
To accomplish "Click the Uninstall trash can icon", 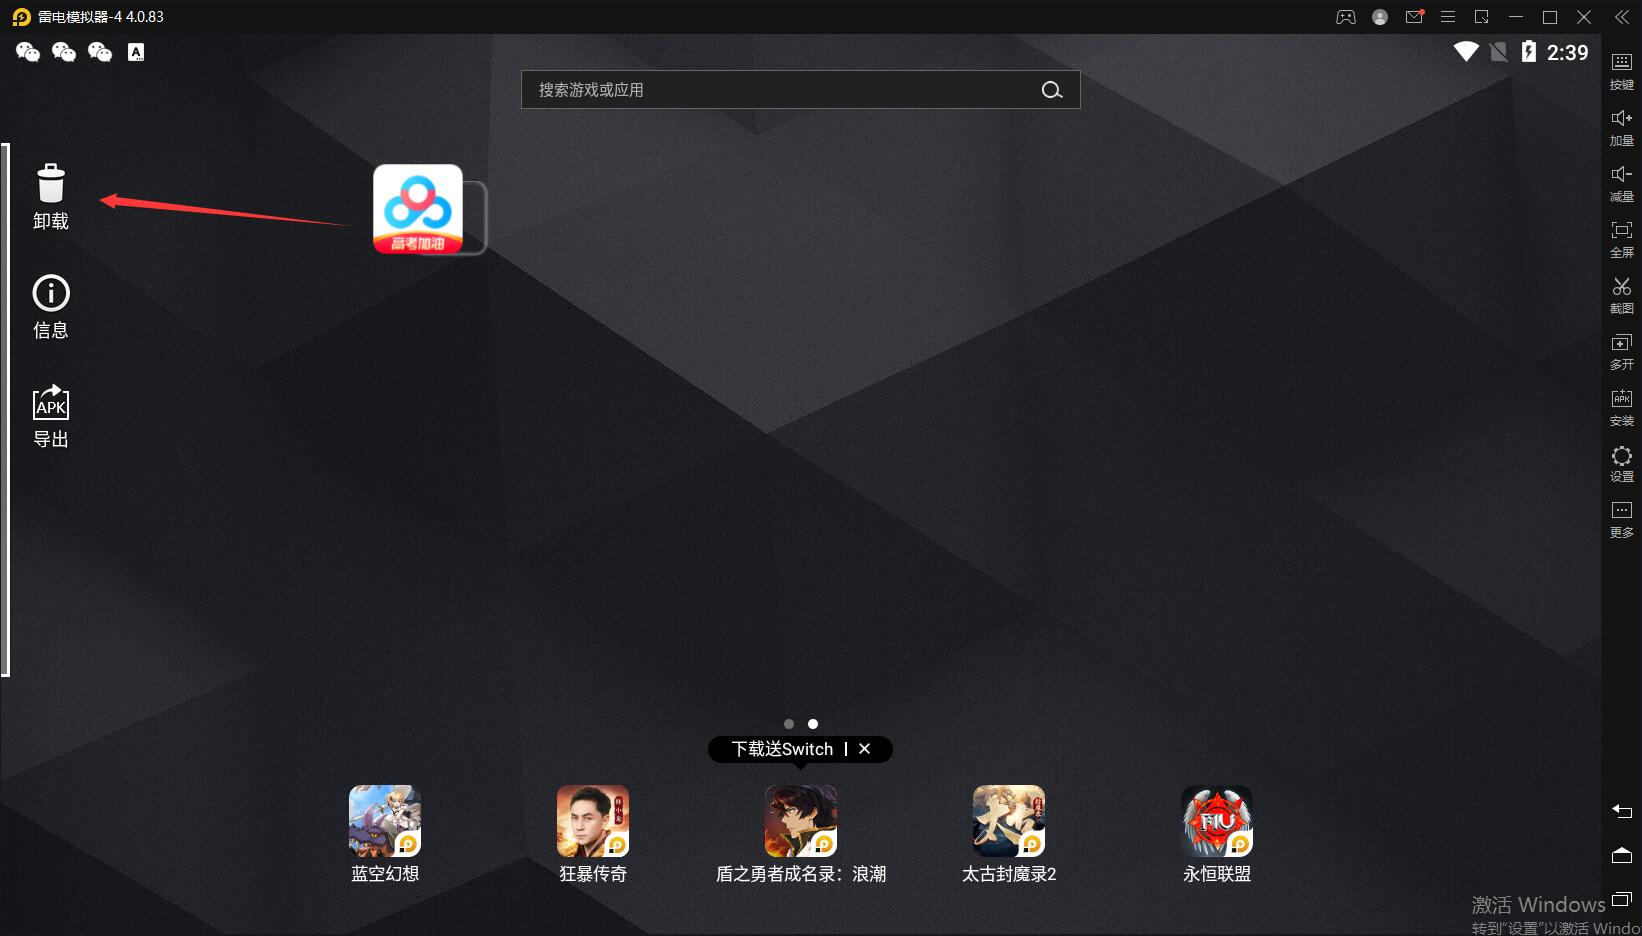I will [x=51, y=185].
